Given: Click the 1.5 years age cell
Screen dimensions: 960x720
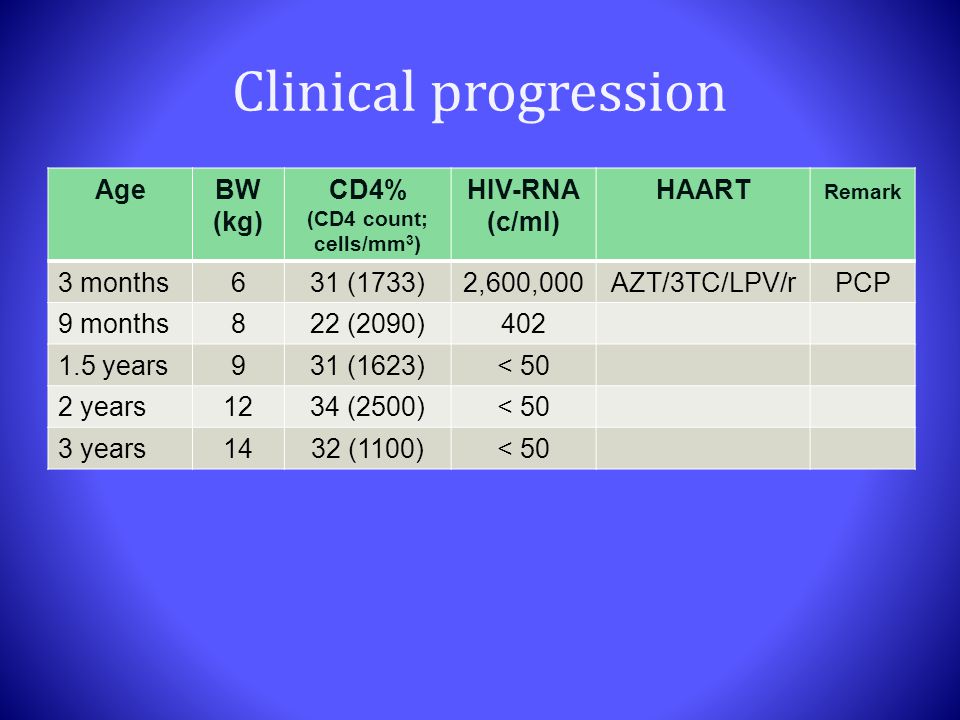Looking at the screenshot, I should pos(120,365).
